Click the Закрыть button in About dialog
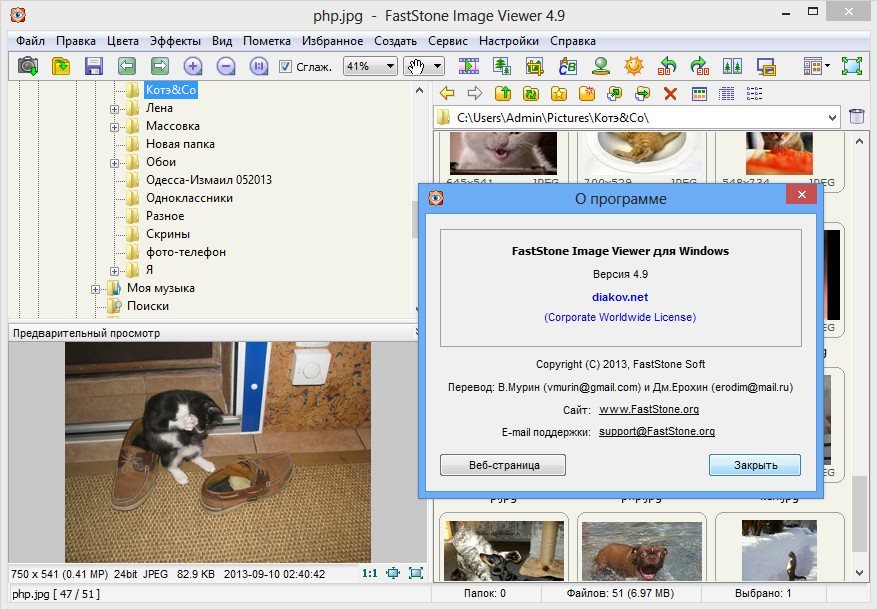The width and height of the screenshot is (878, 610). coord(755,465)
